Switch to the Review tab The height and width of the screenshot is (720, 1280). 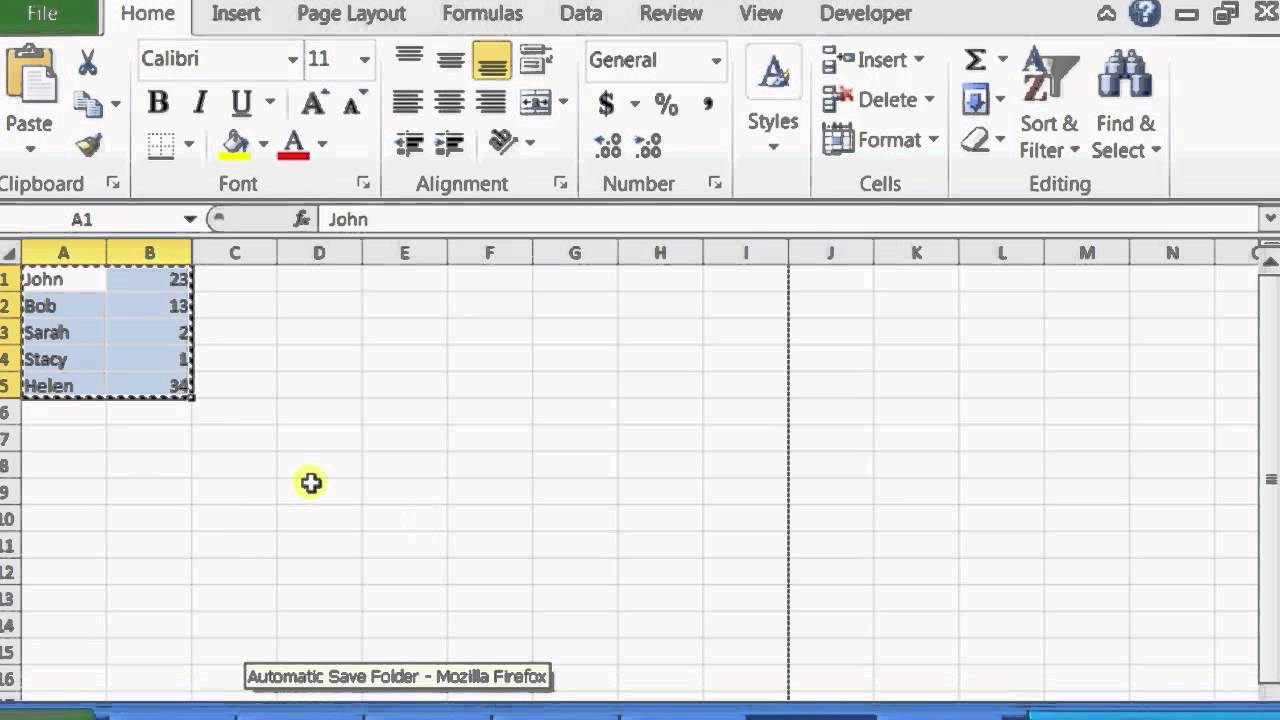click(671, 14)
